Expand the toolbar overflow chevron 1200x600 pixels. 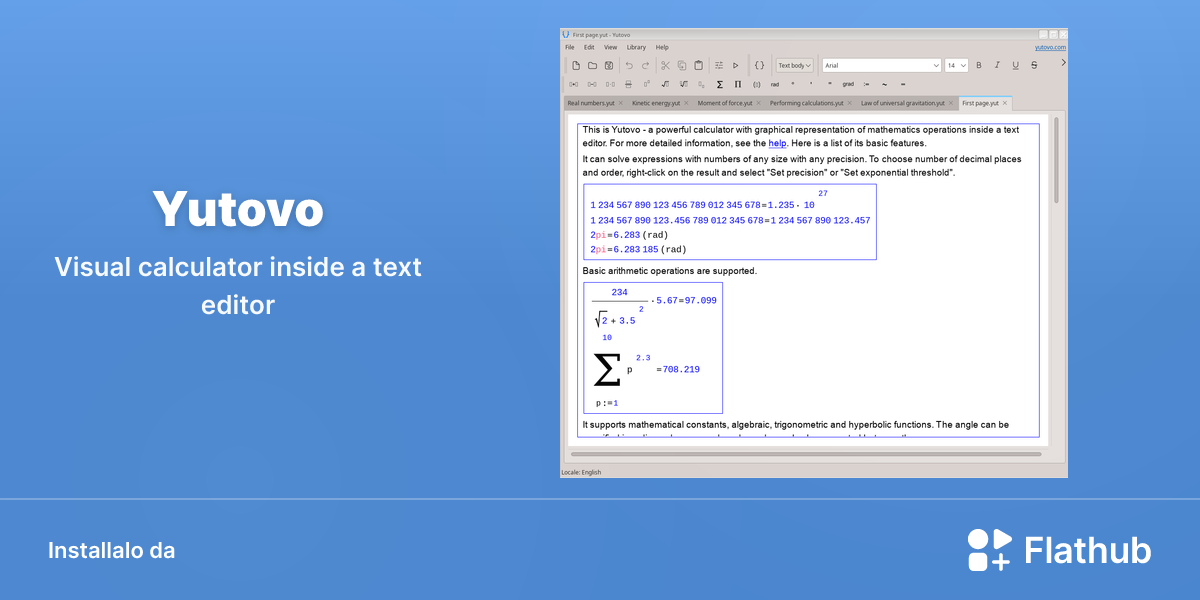1063,62
